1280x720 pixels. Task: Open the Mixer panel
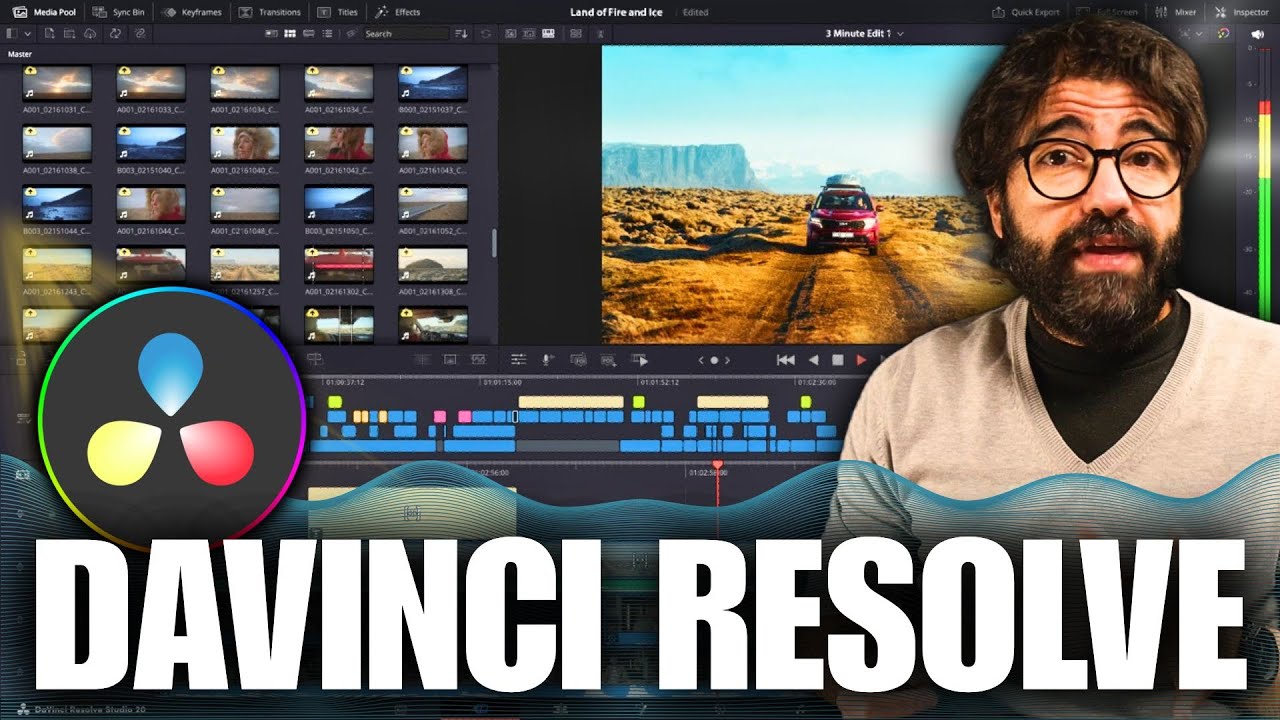coord(1175,12)
